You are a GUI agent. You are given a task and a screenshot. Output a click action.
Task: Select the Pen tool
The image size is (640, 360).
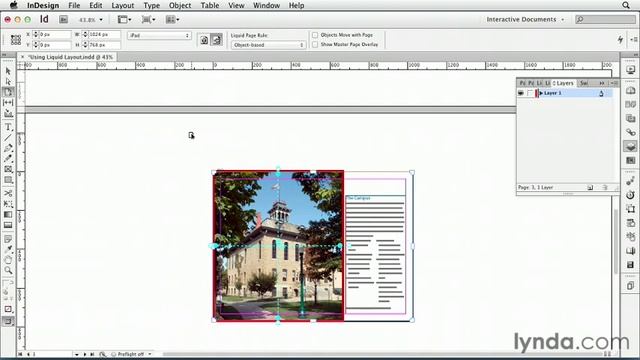[x=8, y=148]
